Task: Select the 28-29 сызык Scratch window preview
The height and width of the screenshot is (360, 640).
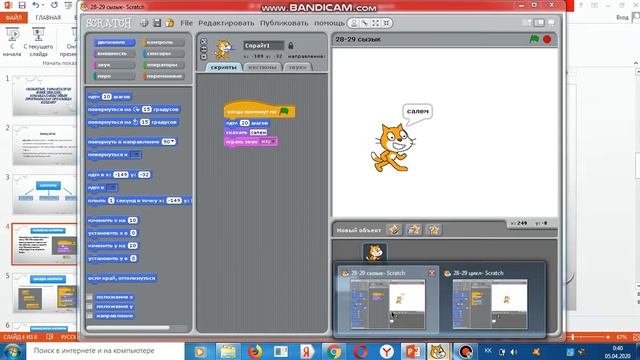Action: [x=387, y=300]
